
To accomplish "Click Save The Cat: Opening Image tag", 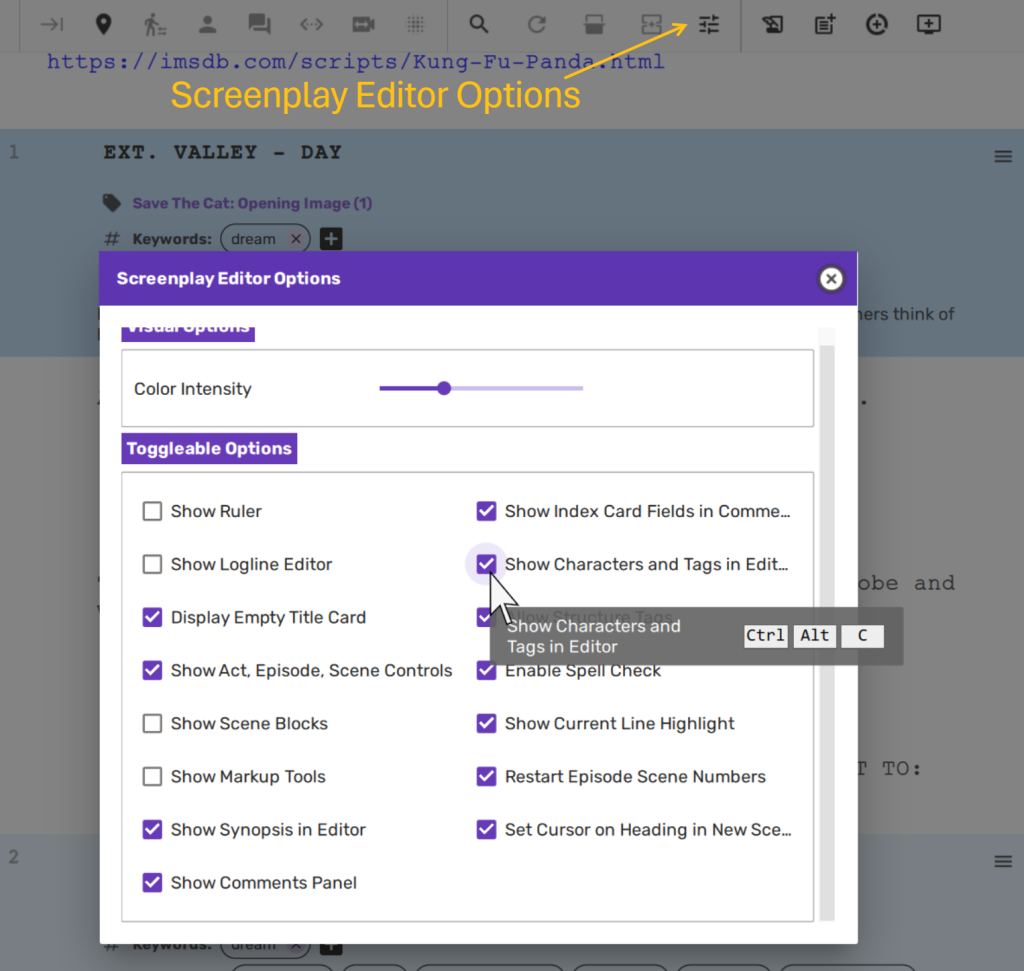I will tap(252, 203).
